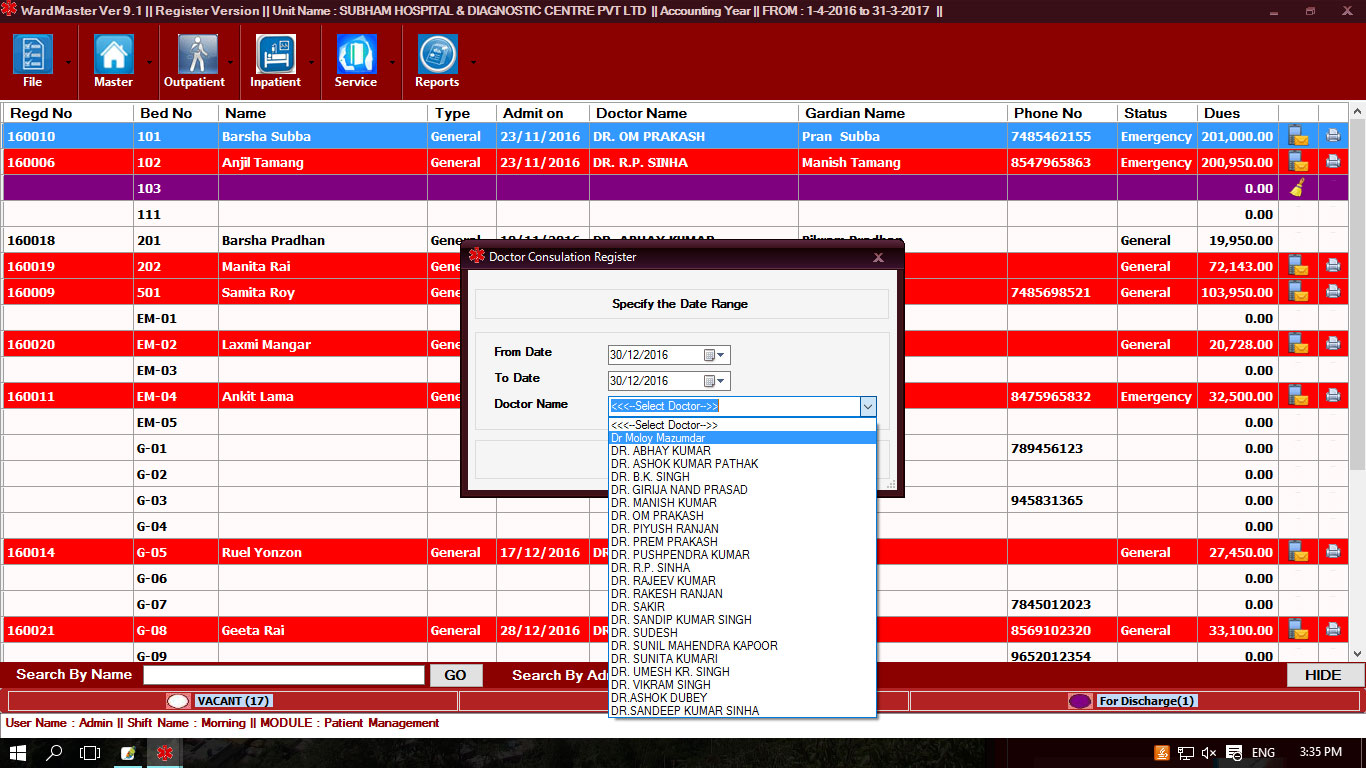Select Dr Moloy Mazumdar from list
1366x768 pixels.
(x=658, y=438)
